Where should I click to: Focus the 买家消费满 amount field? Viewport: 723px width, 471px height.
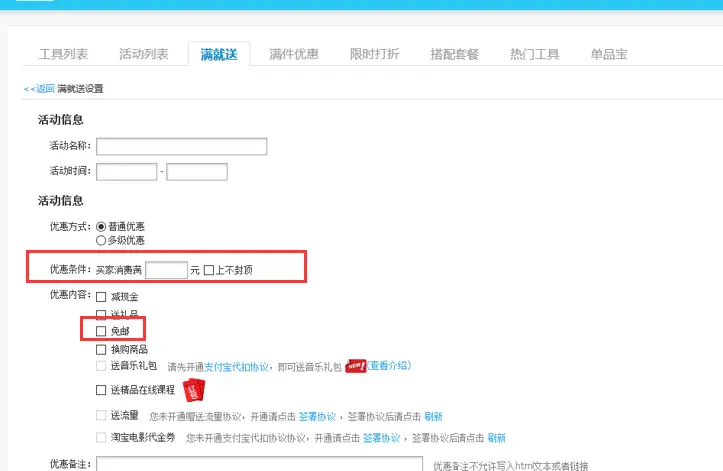[166, 270]
